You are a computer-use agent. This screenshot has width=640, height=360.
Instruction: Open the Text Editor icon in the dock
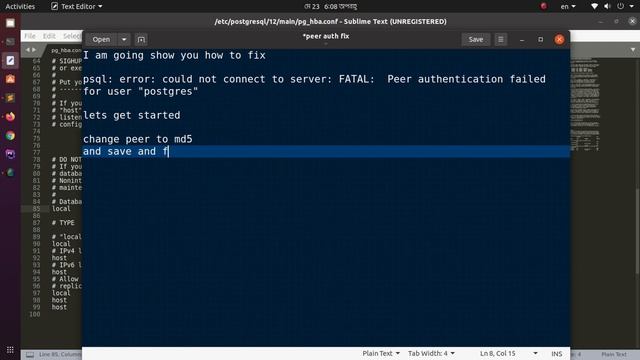pyautogui.click(x=10, y=60)
